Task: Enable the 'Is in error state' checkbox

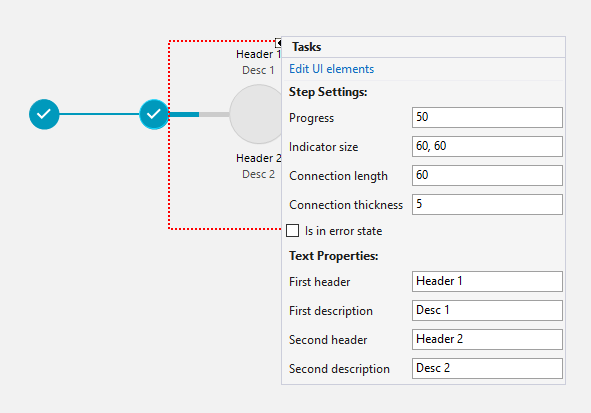Action: click(x=292, y=231)
